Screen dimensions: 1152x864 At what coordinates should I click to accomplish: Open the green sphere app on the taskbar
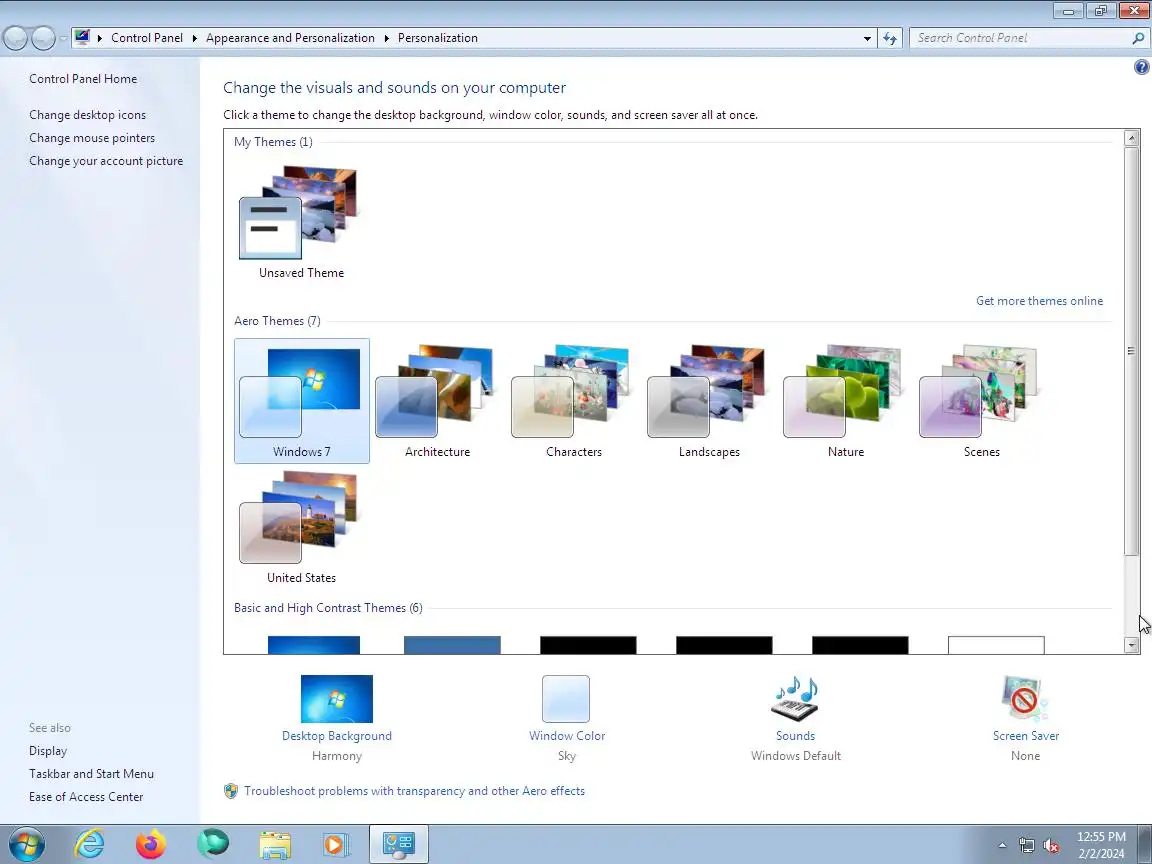click(x=213, y=845)
